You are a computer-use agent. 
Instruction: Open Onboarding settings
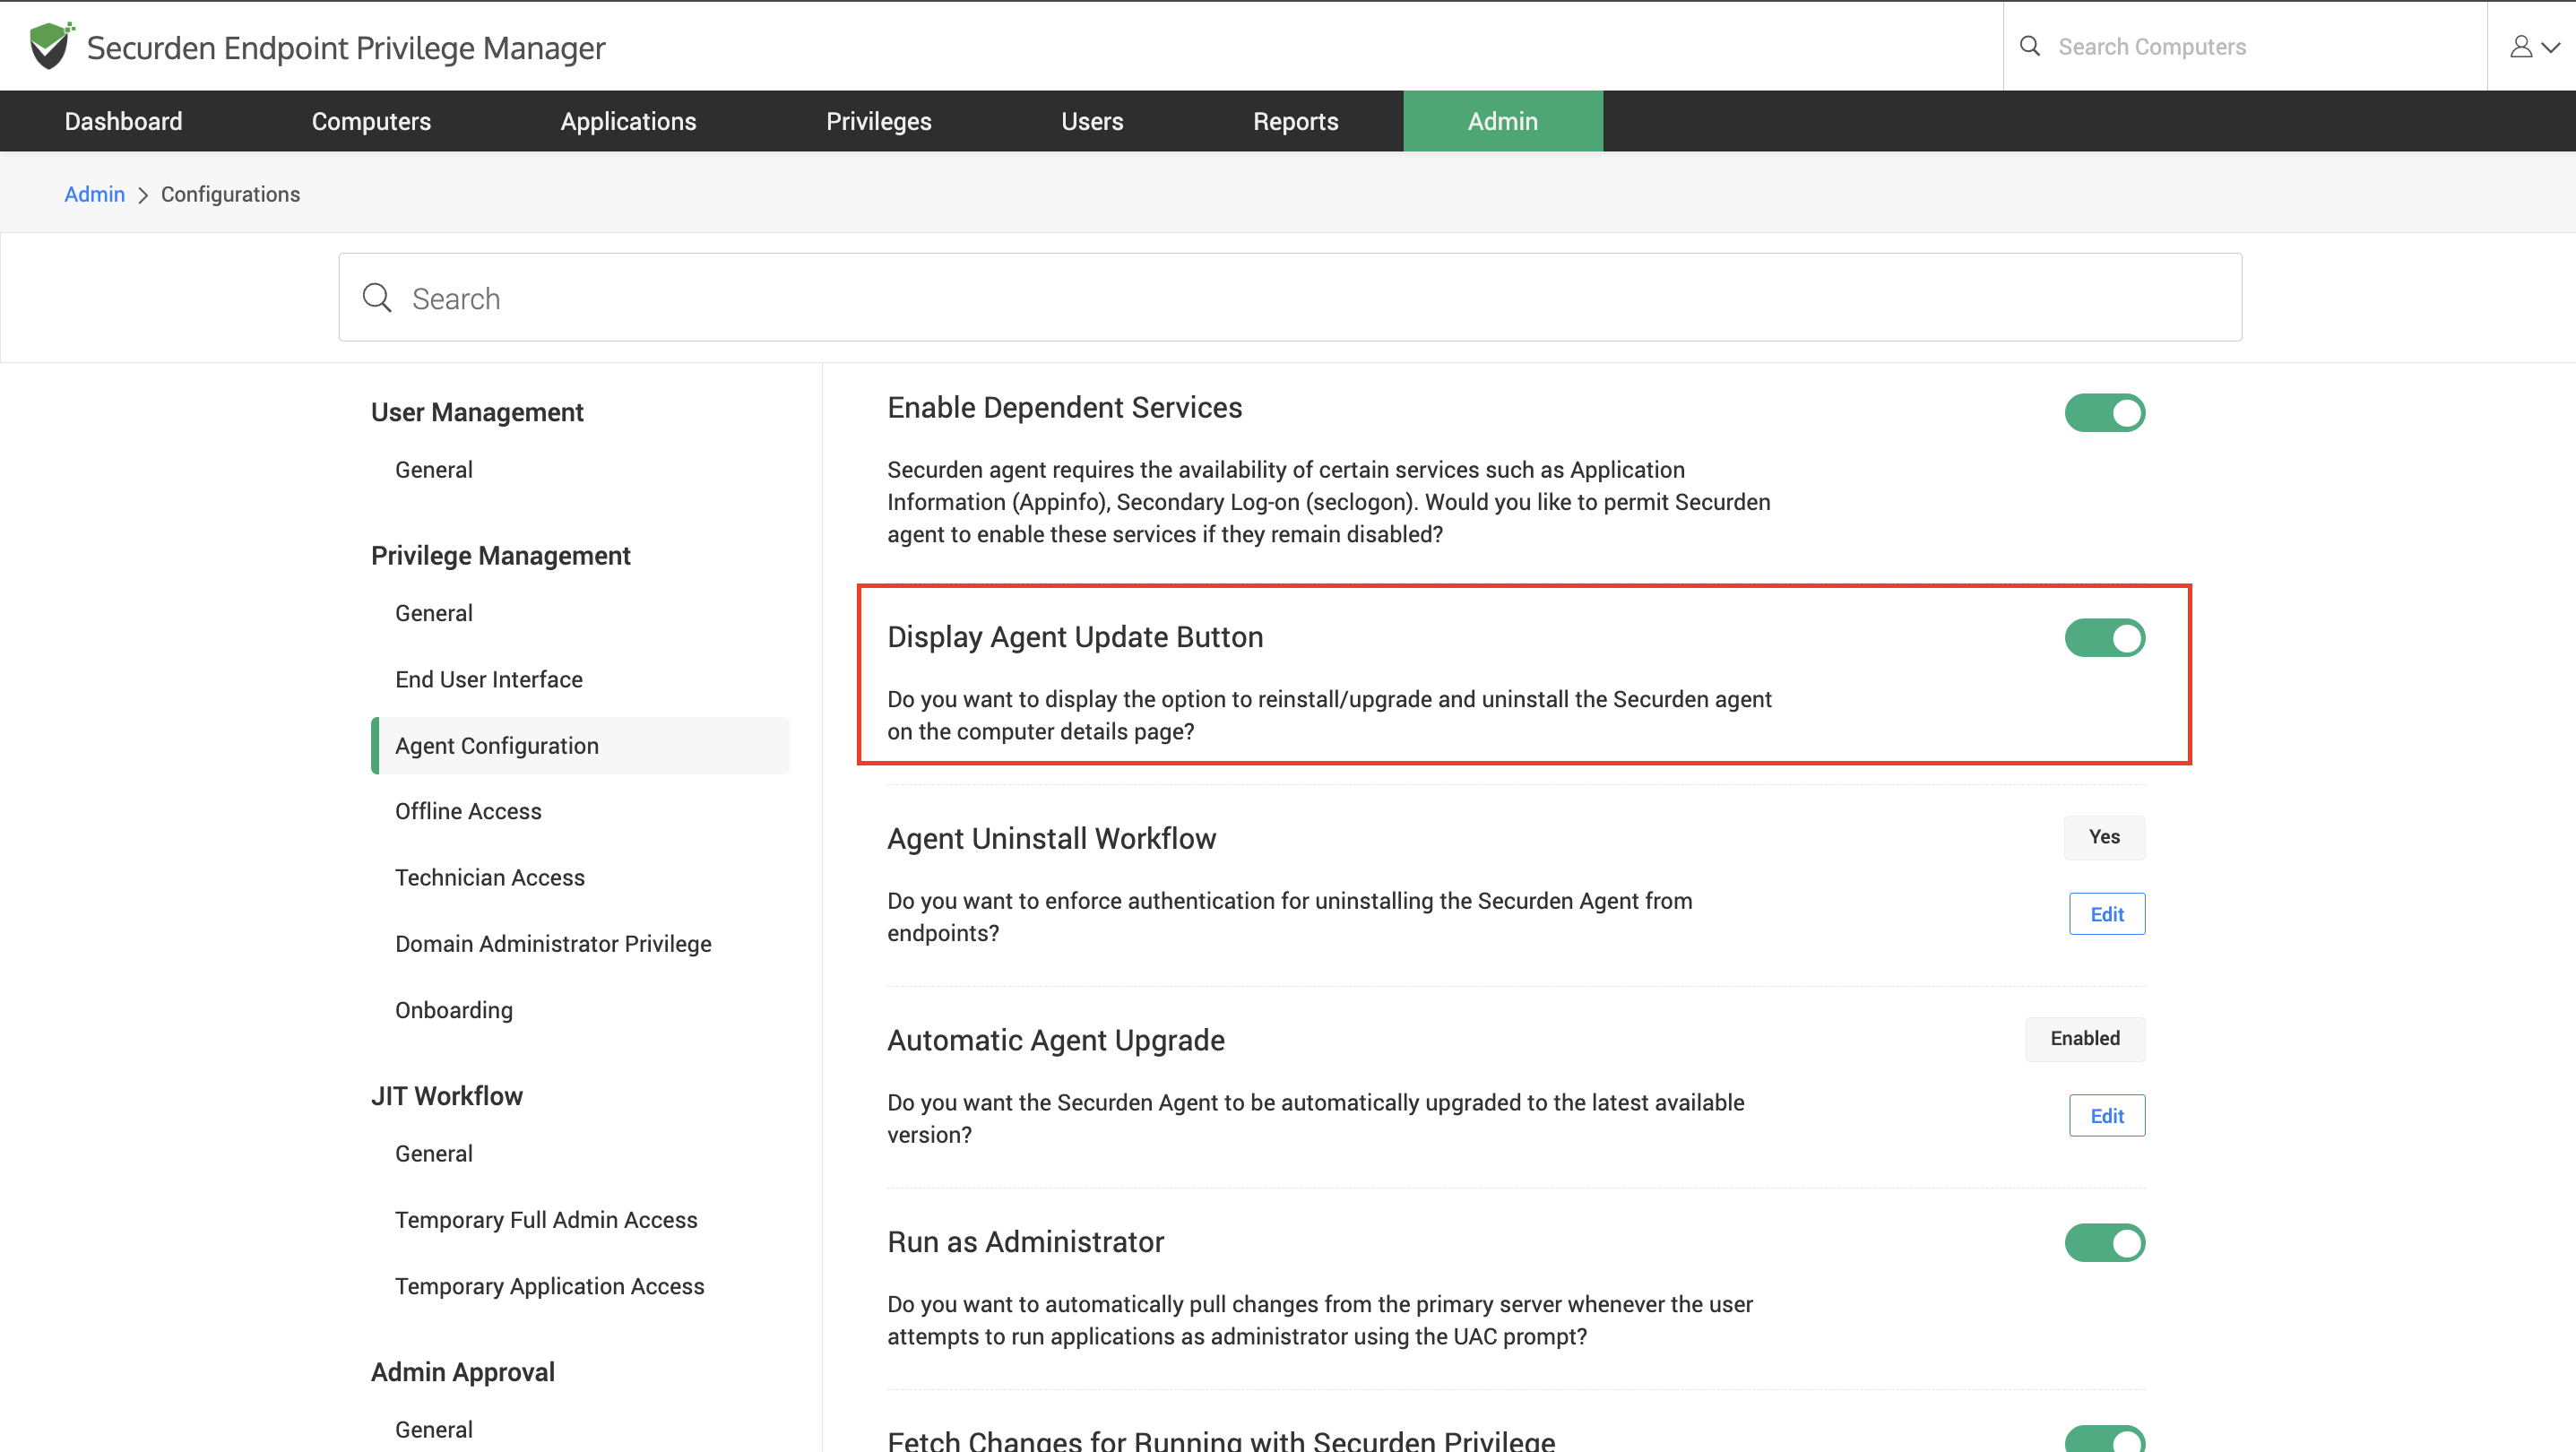[x=453, y=1011]
